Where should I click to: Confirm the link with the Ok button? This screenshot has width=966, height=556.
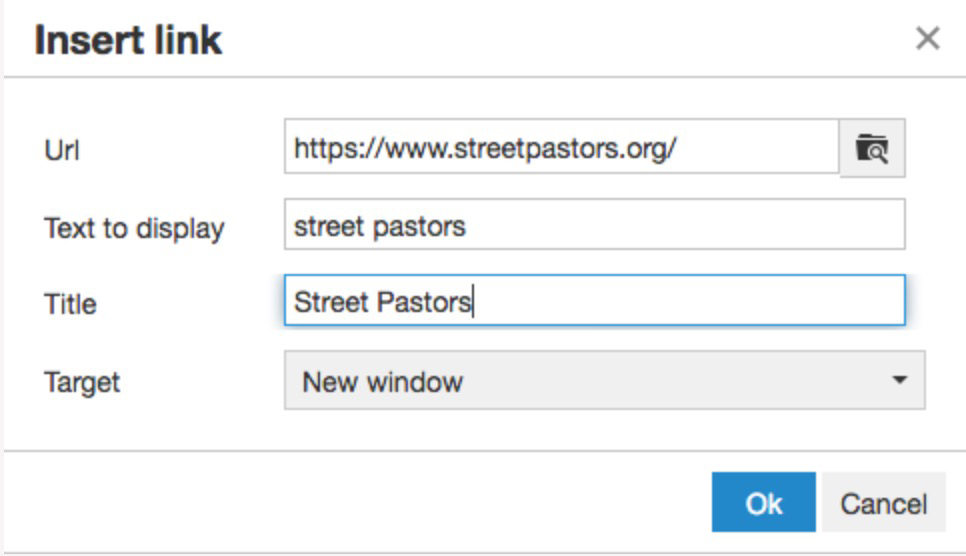763,502
